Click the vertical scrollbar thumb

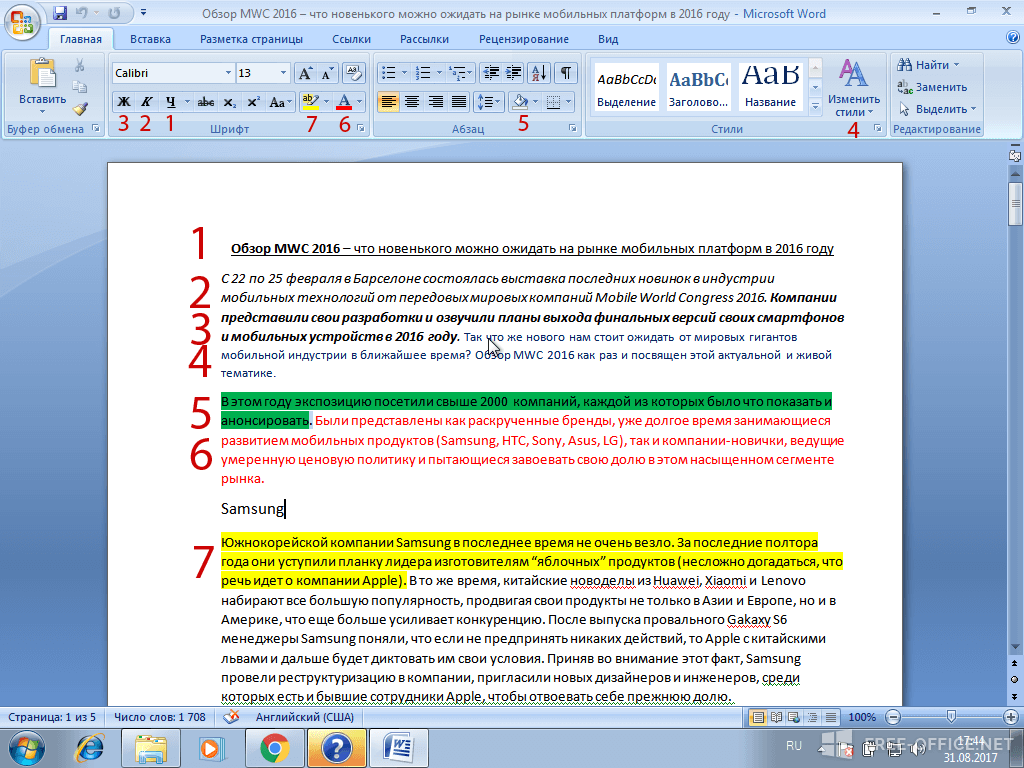pyautogui.click(x=1015, y=204)
